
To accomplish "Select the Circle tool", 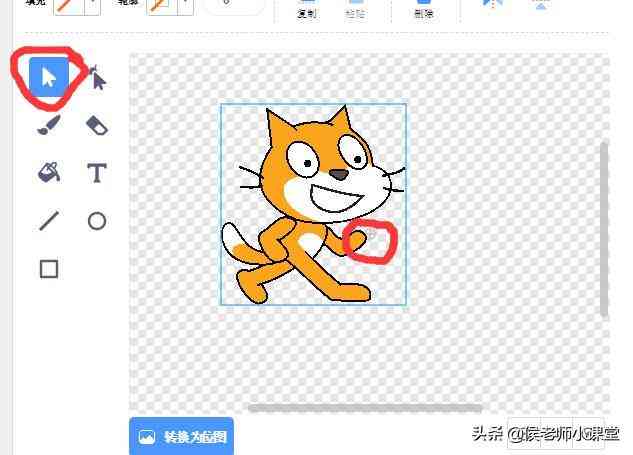I will [97, 221].
